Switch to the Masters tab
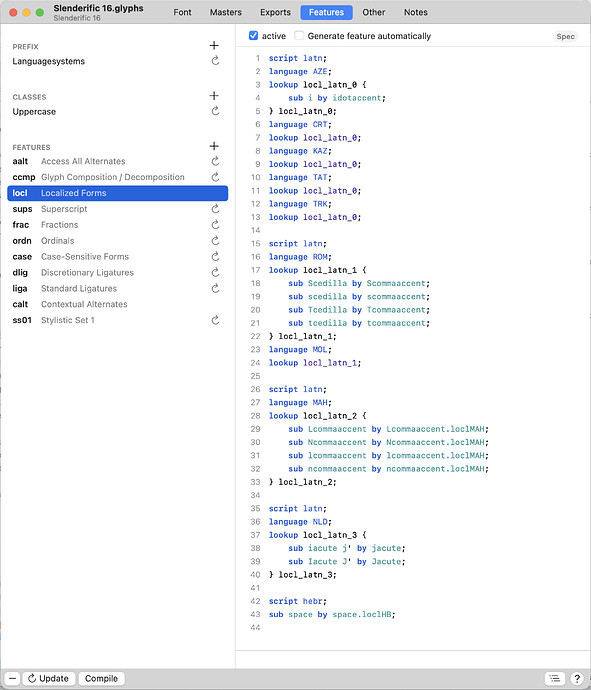The image size is (591, 690). coord(225,12)
